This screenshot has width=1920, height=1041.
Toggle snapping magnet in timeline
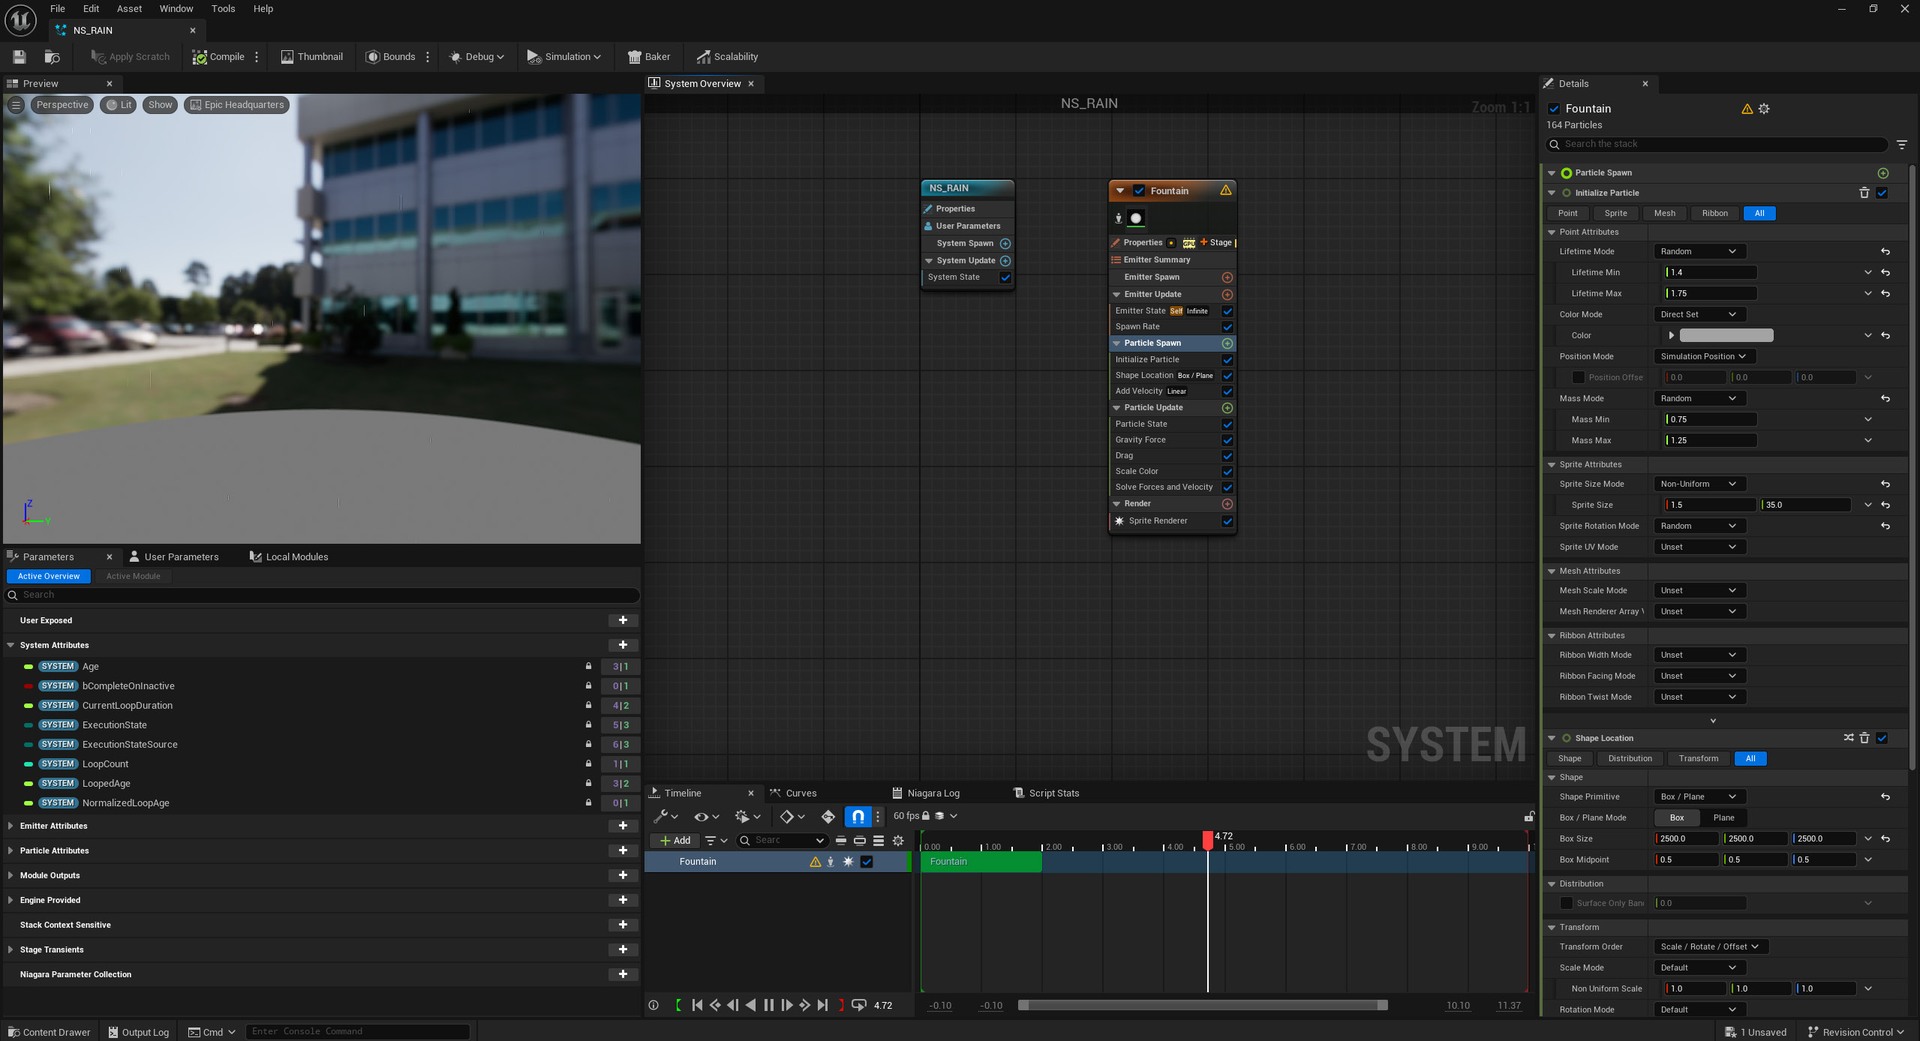point(858,817)
